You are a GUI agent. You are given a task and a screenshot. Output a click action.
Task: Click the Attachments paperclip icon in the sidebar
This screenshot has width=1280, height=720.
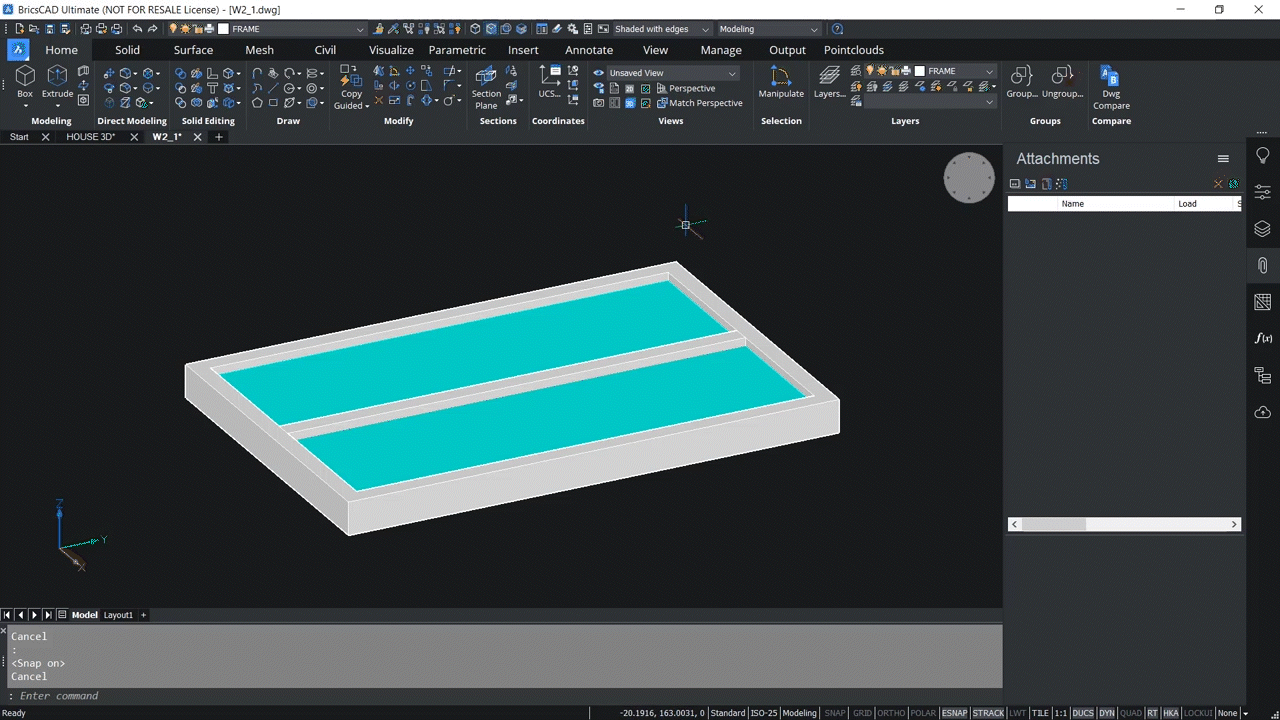point(1262,265)
